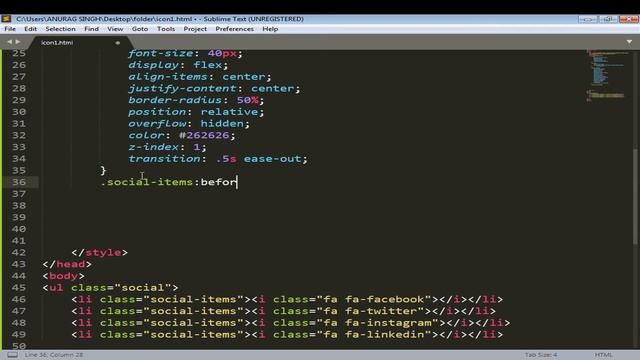Click the fa-facebook list item line
The height and width of the screenshot is (360, 640).
287,299
